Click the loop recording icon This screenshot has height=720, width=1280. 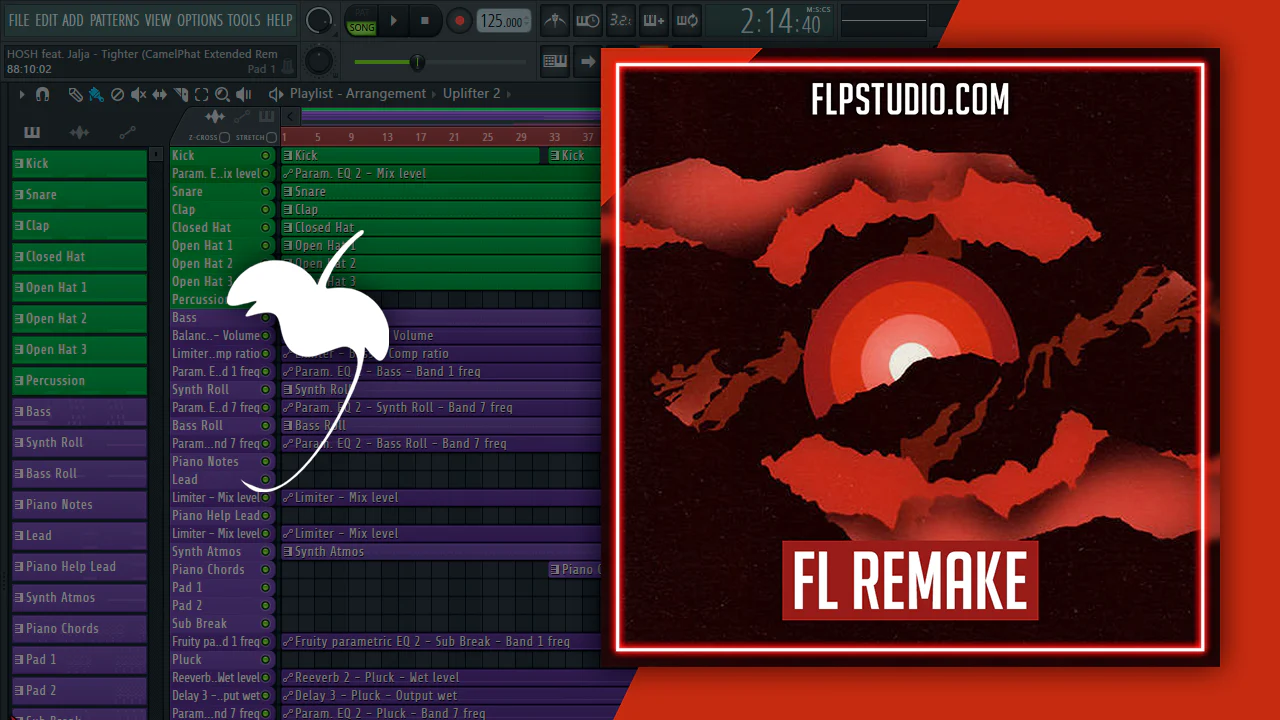click(x=687, y=20)
